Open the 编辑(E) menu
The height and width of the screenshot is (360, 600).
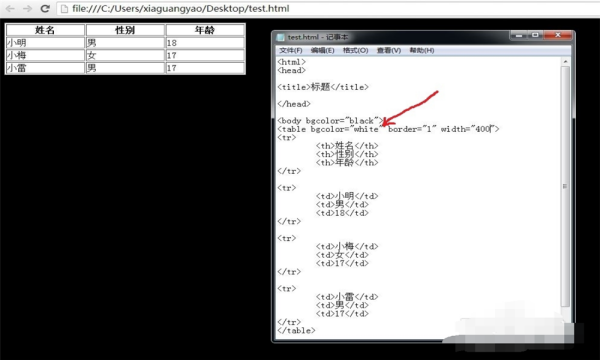click(x=323, y=50)
